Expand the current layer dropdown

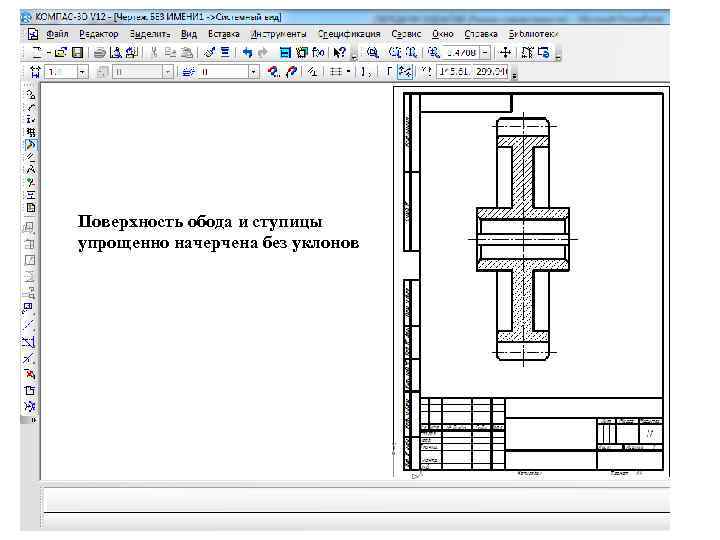(253, 72)
